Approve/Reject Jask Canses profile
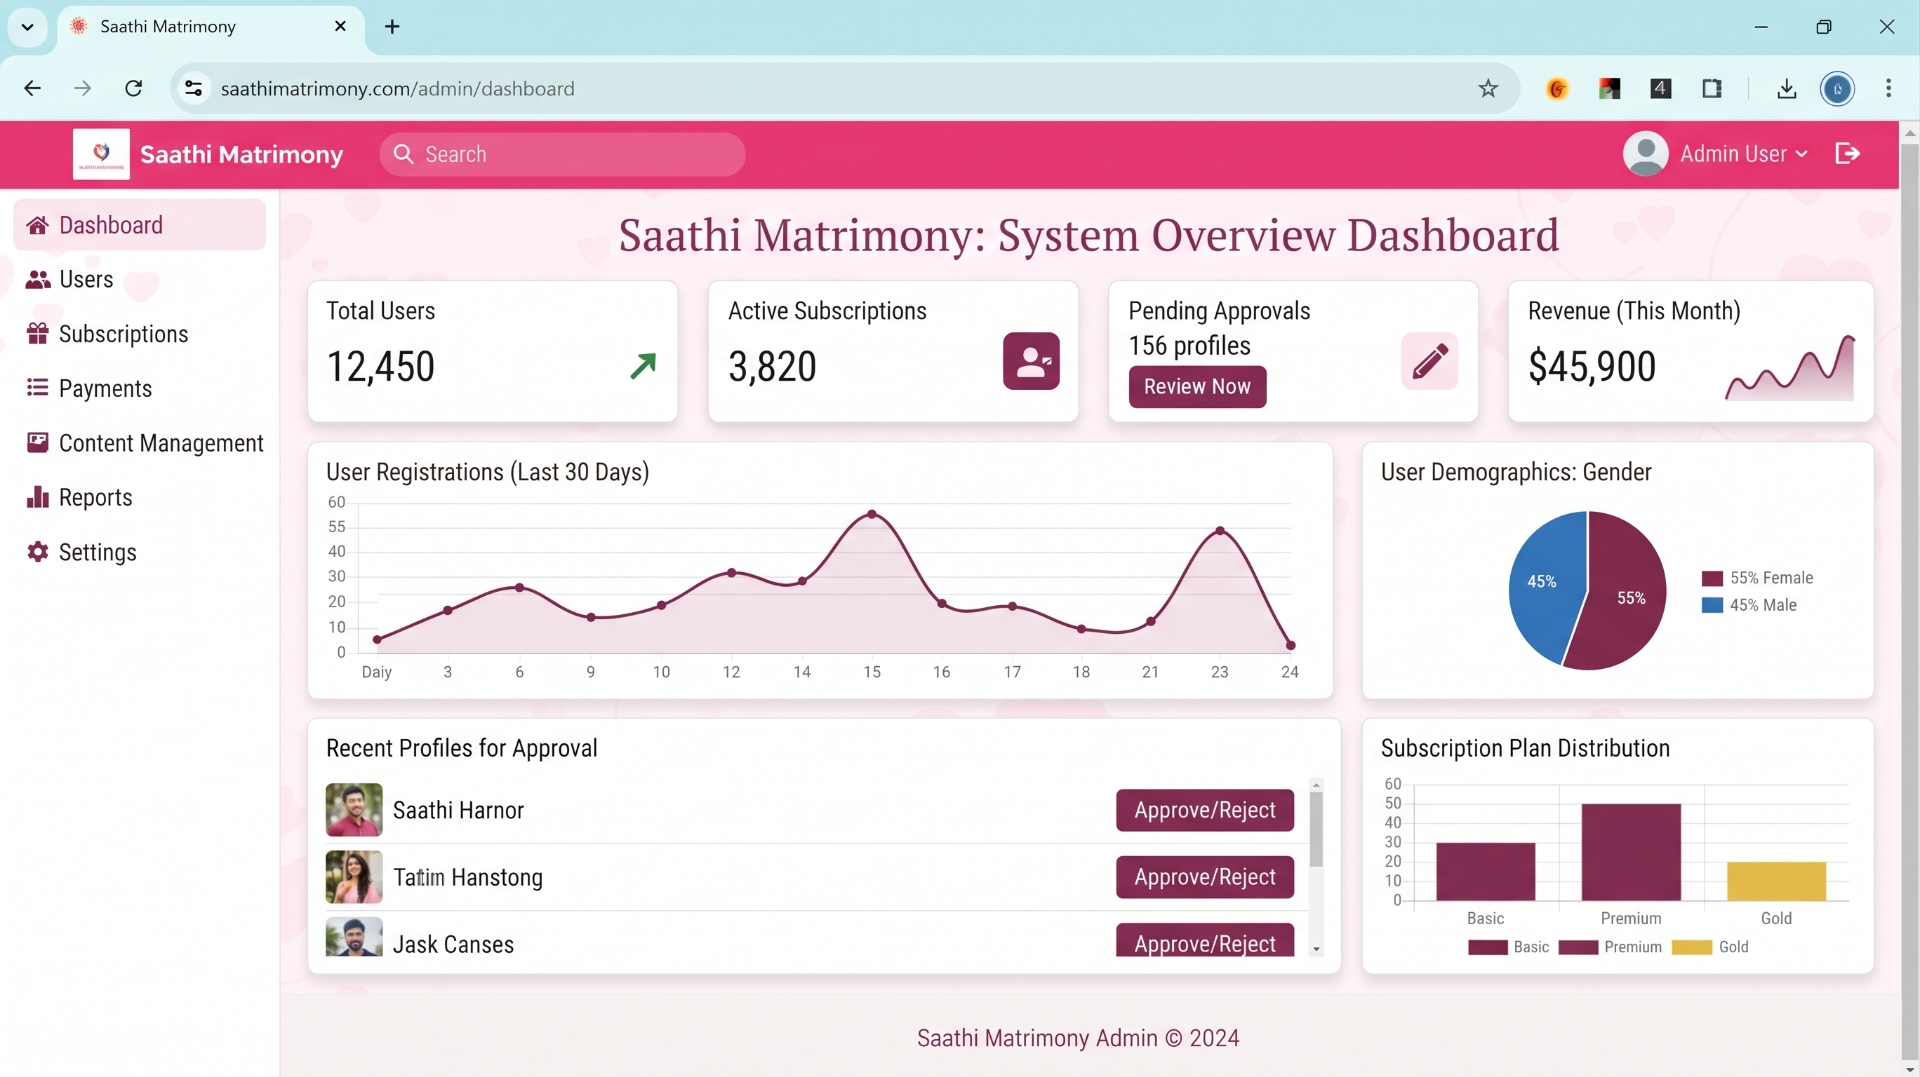 1205,940
